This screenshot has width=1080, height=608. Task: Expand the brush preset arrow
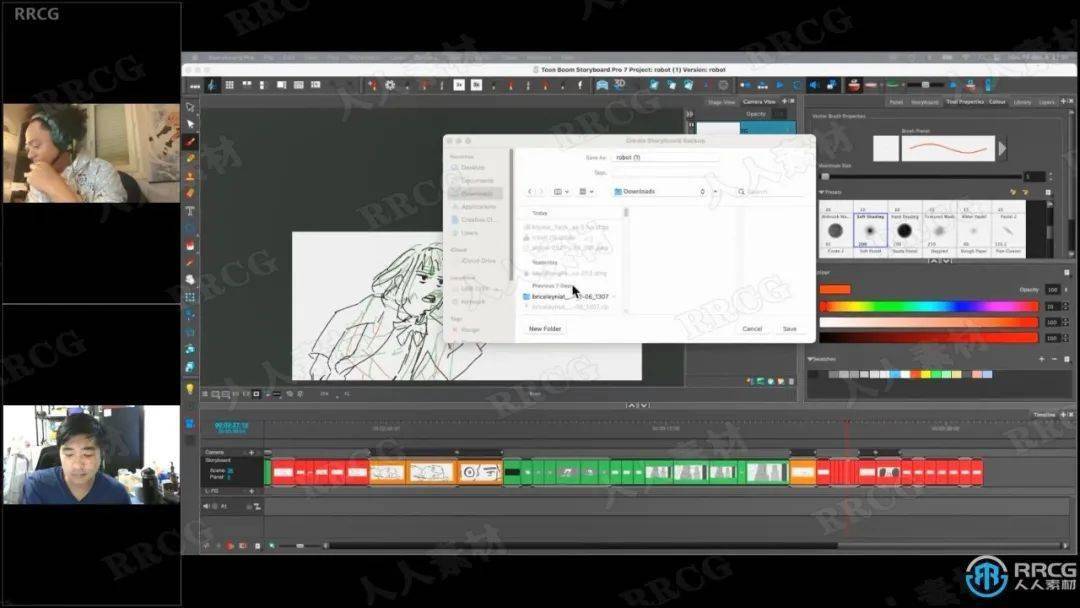click(1002, 148)
